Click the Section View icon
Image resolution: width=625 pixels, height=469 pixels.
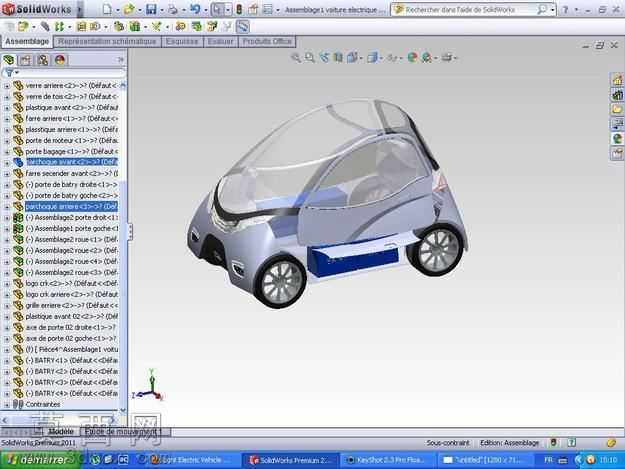[x=338, y=58]
